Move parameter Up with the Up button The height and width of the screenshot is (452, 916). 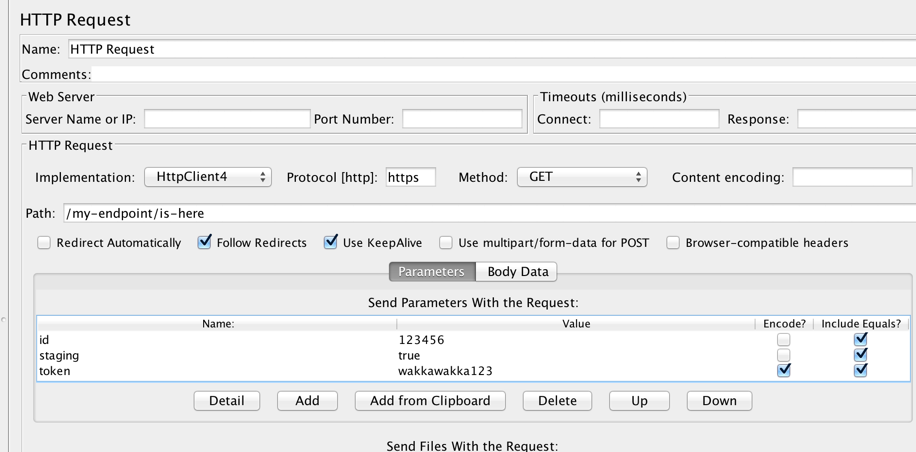[x=639, y=401]
